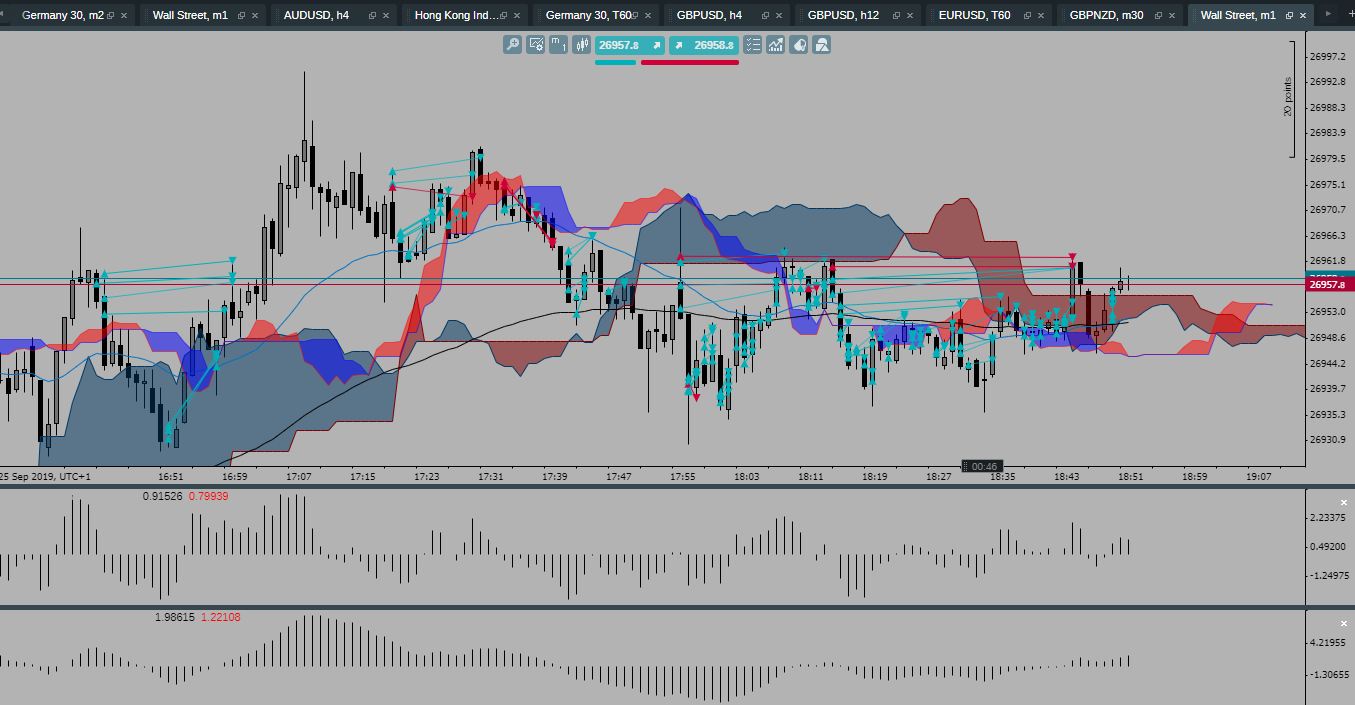
Task: Detach the Hong Kong Ind... chart tab
Action: (x=502, y=16)
